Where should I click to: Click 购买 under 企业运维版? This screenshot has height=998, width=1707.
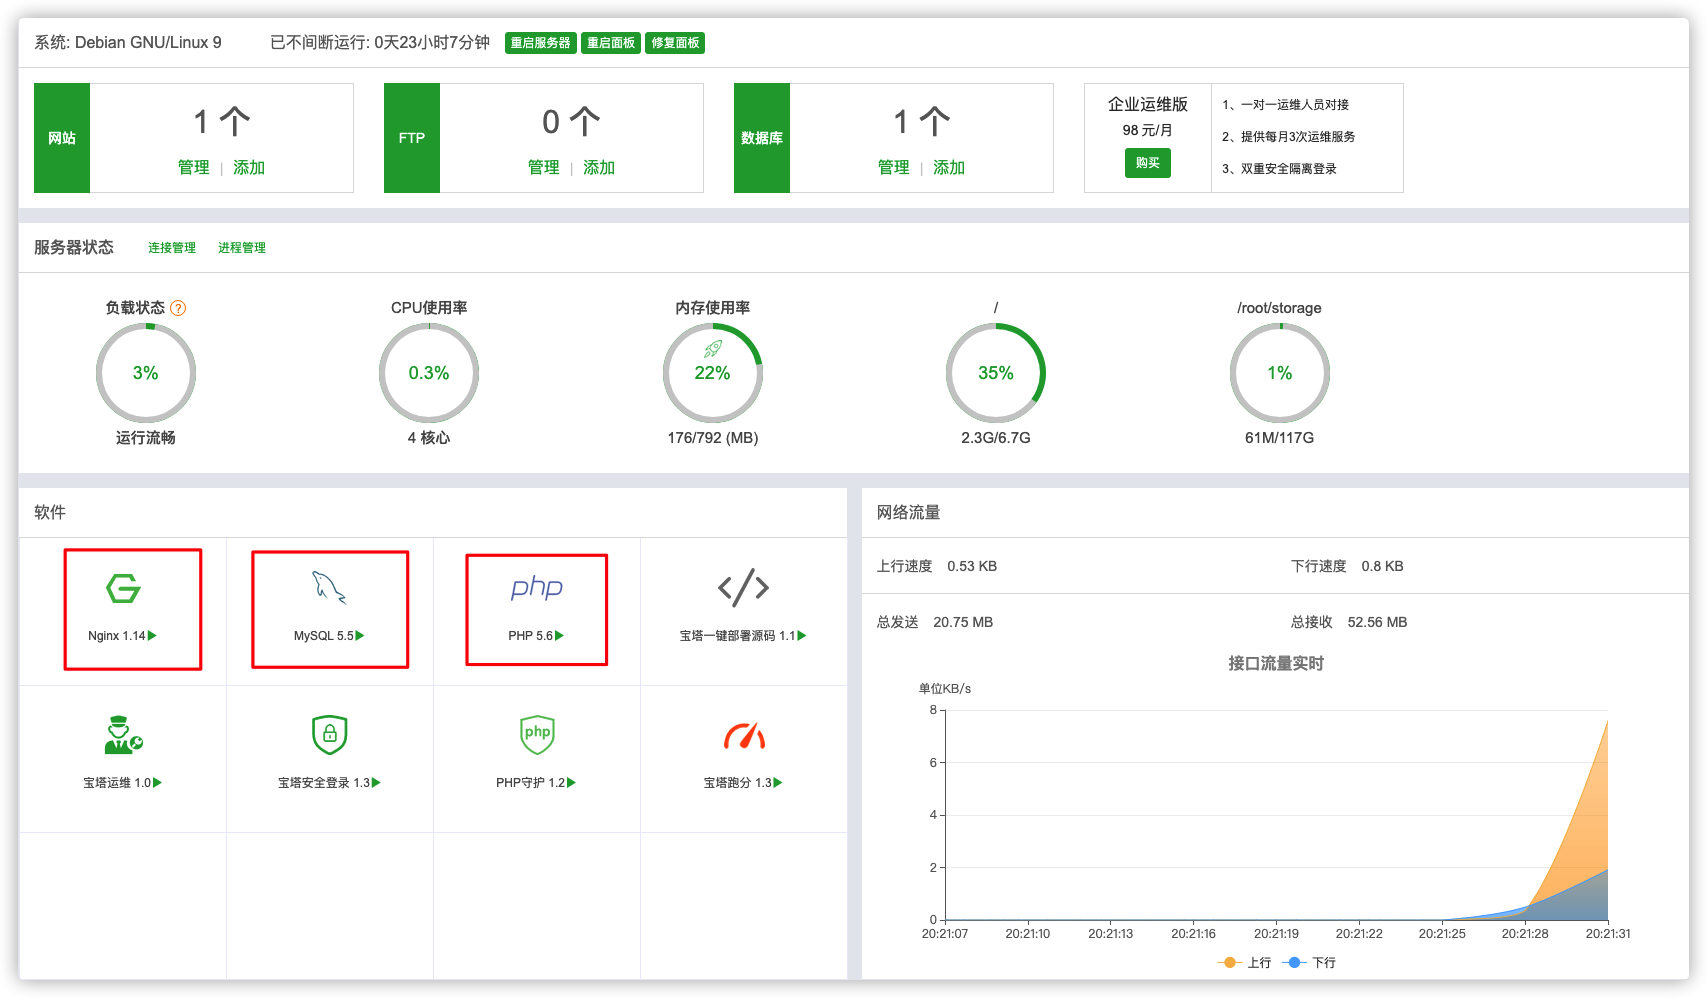click(1147, 163)
